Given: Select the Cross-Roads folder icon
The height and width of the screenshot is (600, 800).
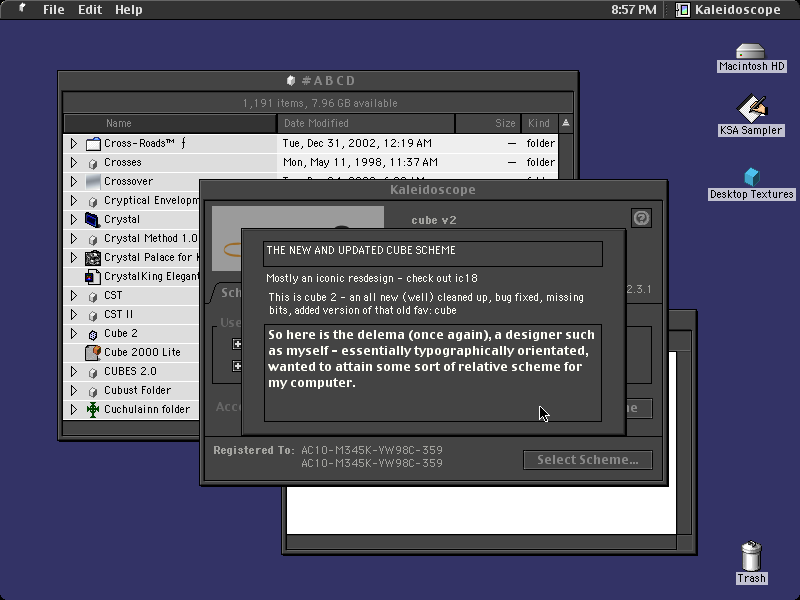Looking at the screenshot, I should pos(93,144).
